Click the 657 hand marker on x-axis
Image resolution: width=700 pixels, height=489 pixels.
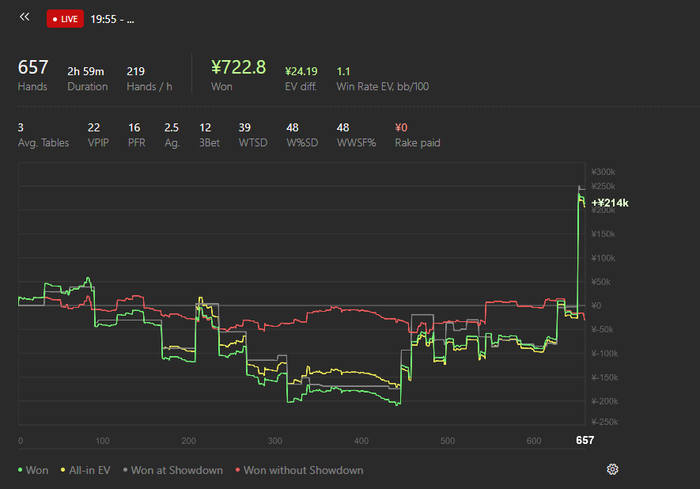585,440
